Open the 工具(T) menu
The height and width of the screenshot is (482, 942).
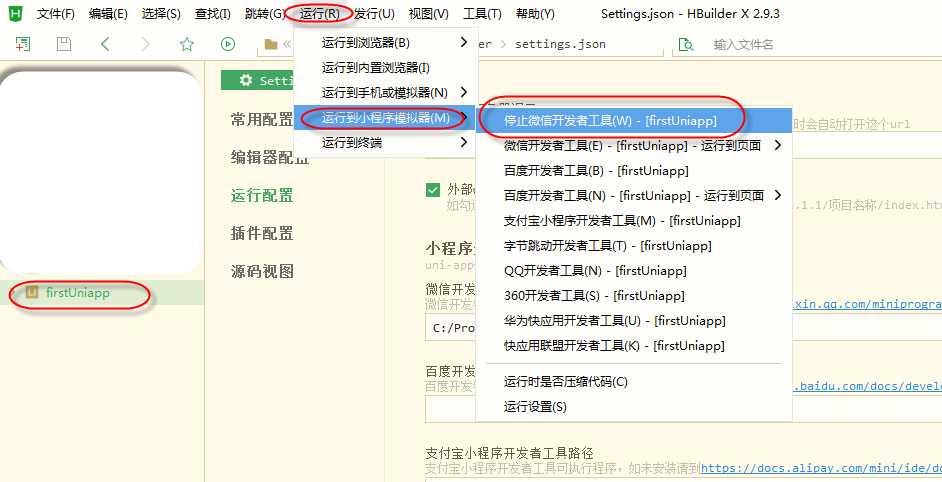click(482, 14)
